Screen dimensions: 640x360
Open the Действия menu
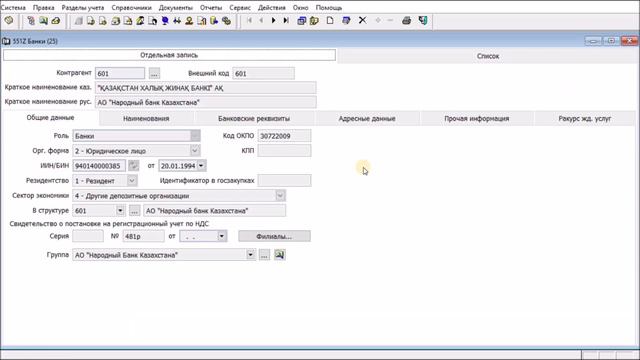271,8
